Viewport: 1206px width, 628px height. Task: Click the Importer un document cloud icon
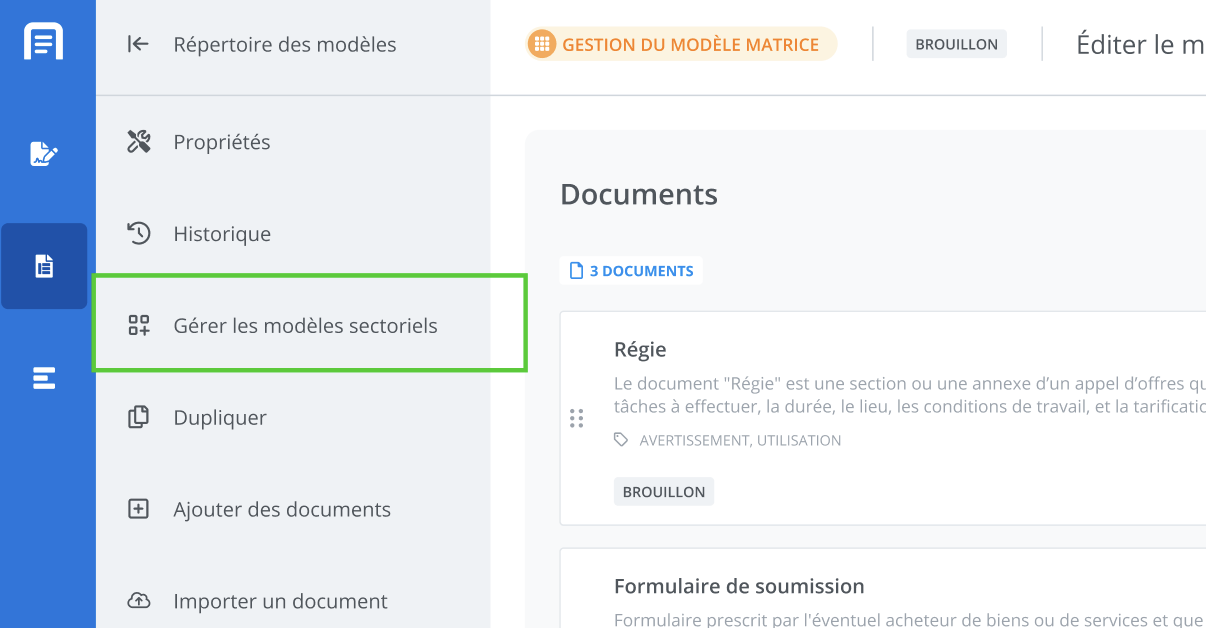139,601
